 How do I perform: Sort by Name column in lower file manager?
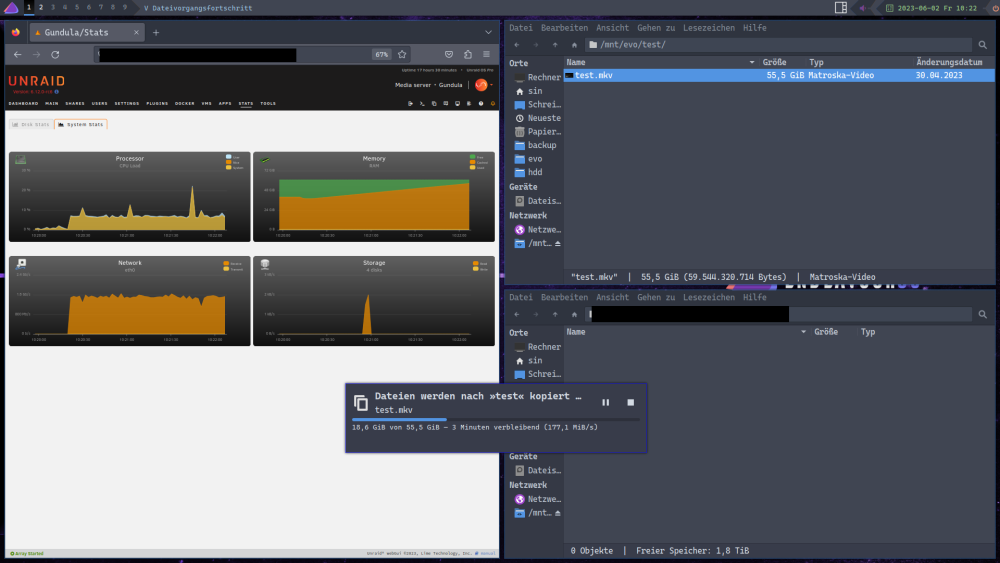tap(686, 332)
